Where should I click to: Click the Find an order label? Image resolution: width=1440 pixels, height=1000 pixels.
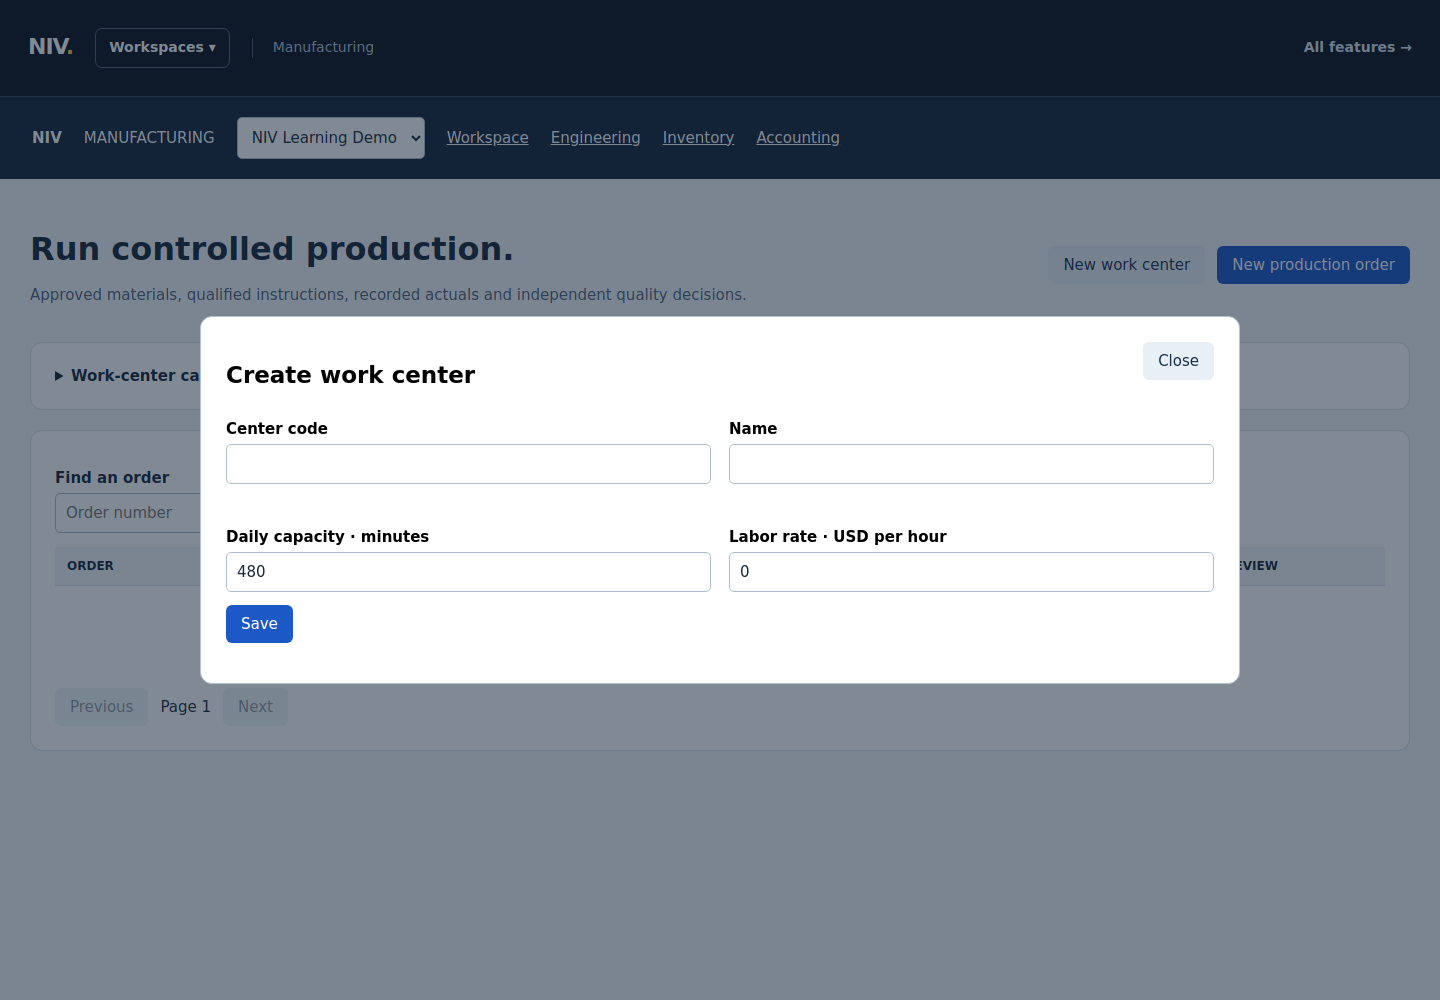(x=112, y=478)
